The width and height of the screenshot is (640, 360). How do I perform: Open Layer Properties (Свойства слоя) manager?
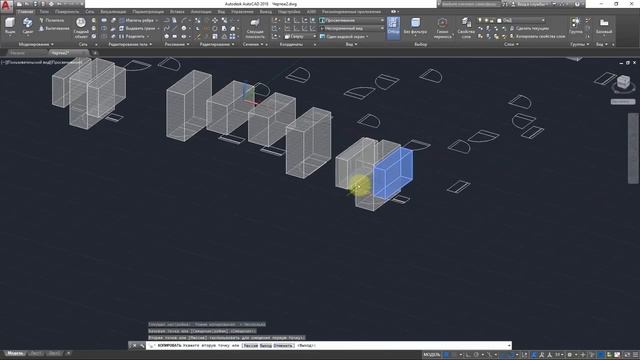click(x=466, y=28)
